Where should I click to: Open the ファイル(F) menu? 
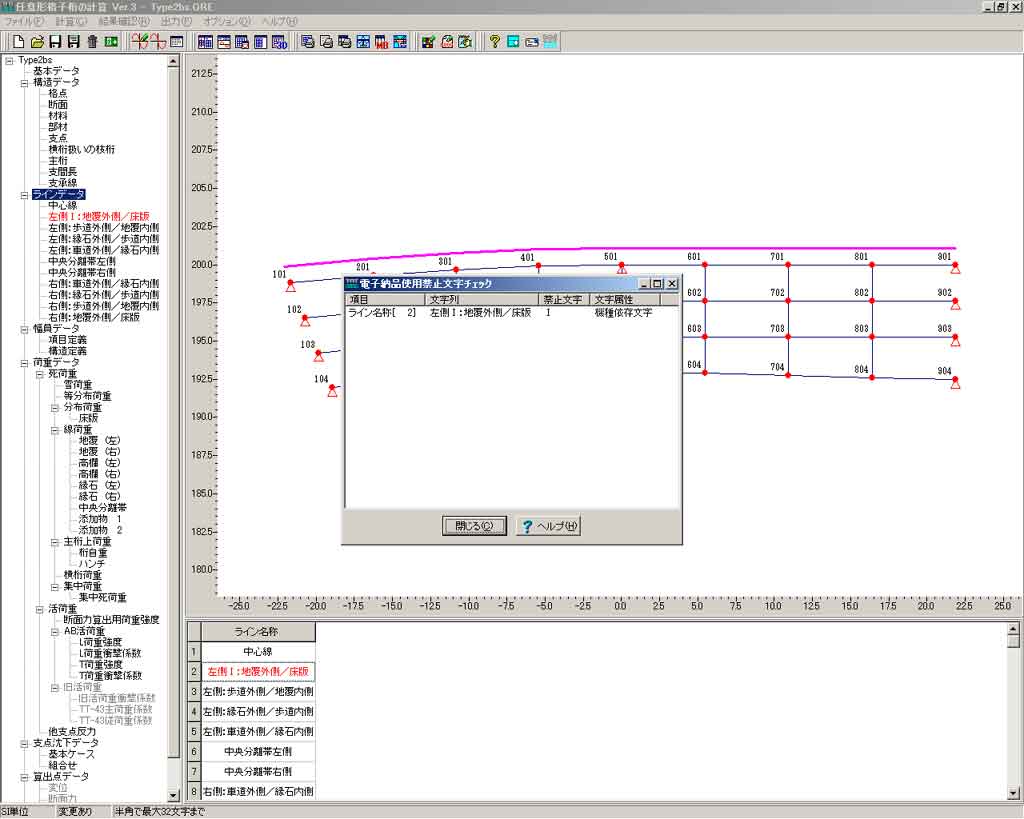point(26,21)
